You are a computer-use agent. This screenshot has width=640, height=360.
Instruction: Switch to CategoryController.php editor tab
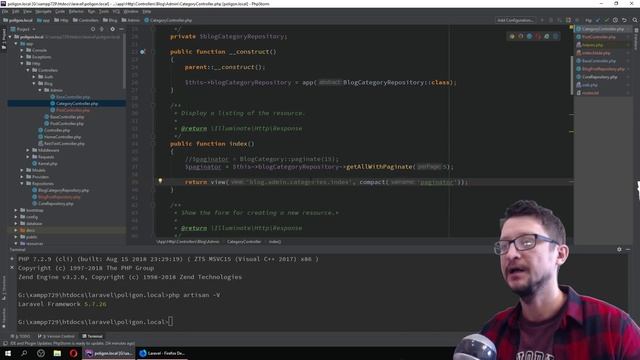click(x=602, y=29)
